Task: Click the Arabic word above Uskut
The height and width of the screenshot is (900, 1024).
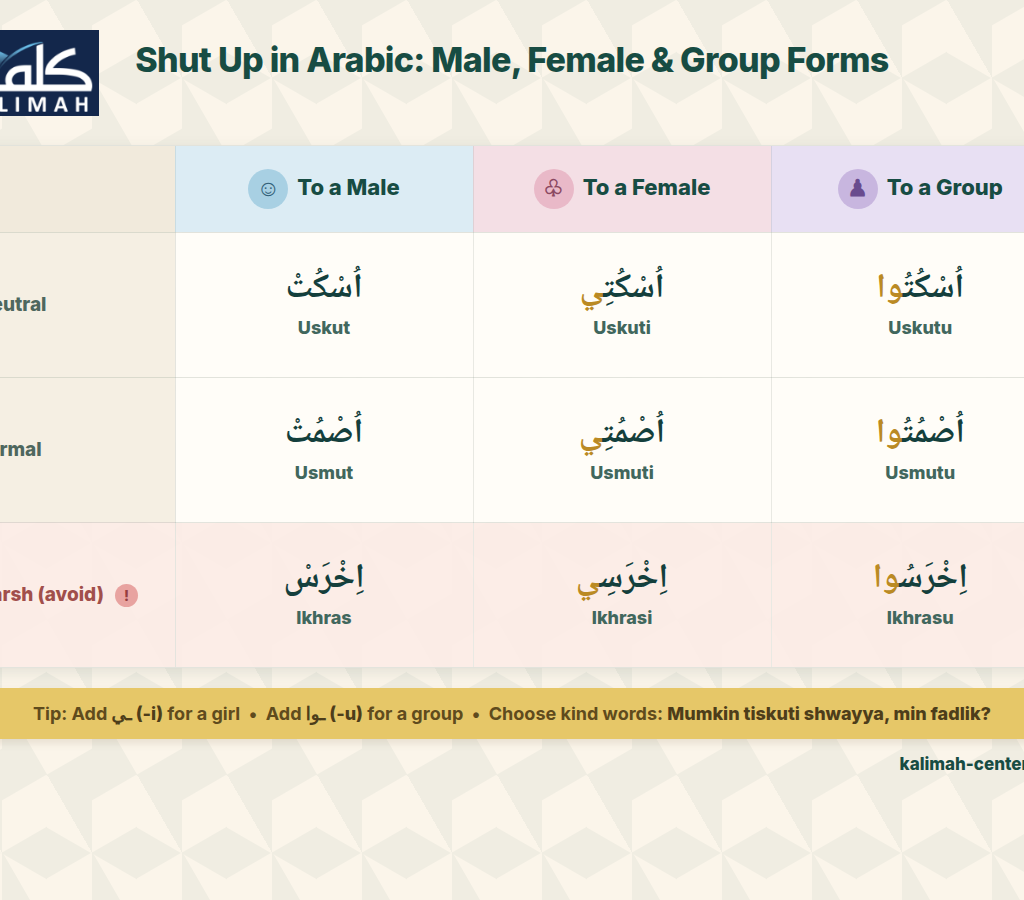Action: 324,284
